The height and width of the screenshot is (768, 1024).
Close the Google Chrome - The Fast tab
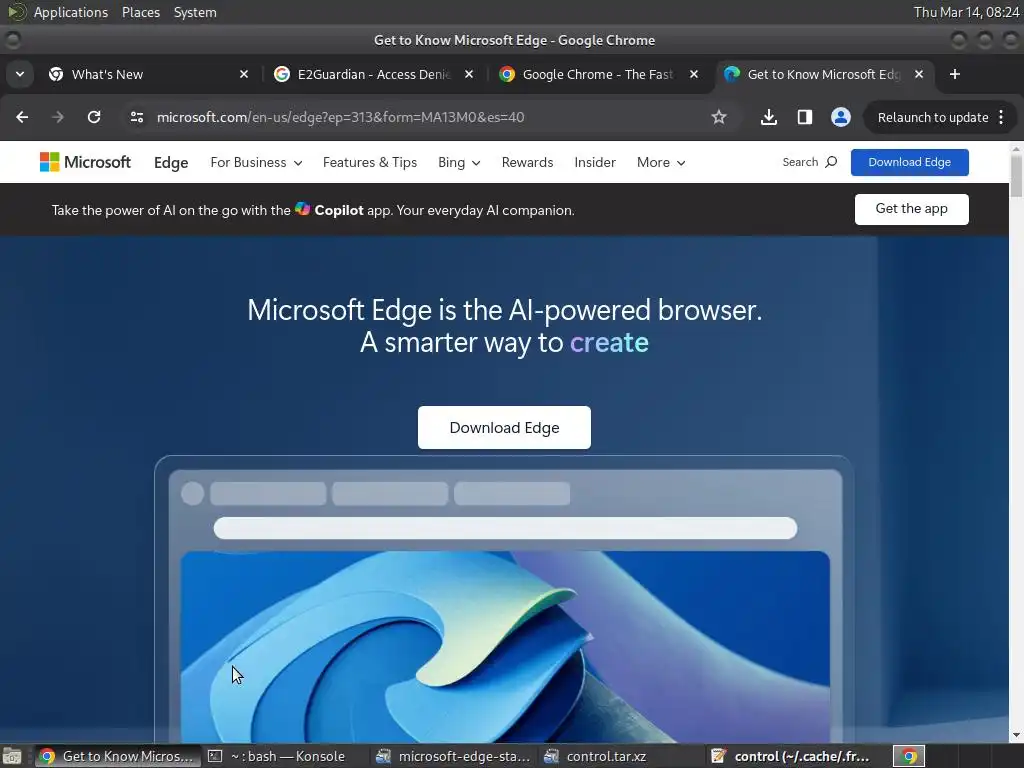694,74
